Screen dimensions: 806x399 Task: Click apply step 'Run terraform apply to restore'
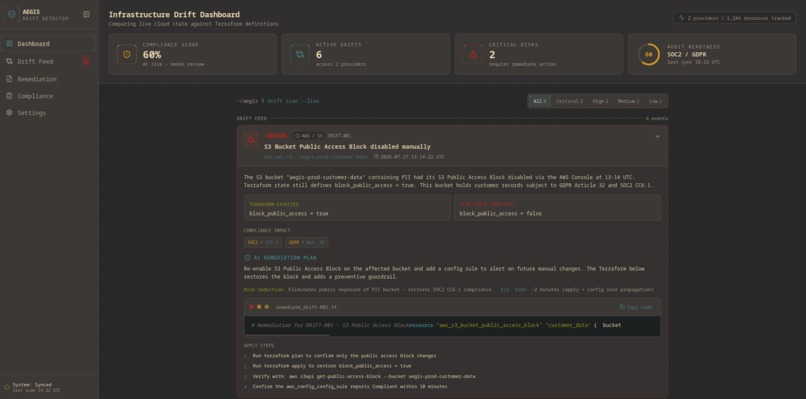(x=332, y=366)
